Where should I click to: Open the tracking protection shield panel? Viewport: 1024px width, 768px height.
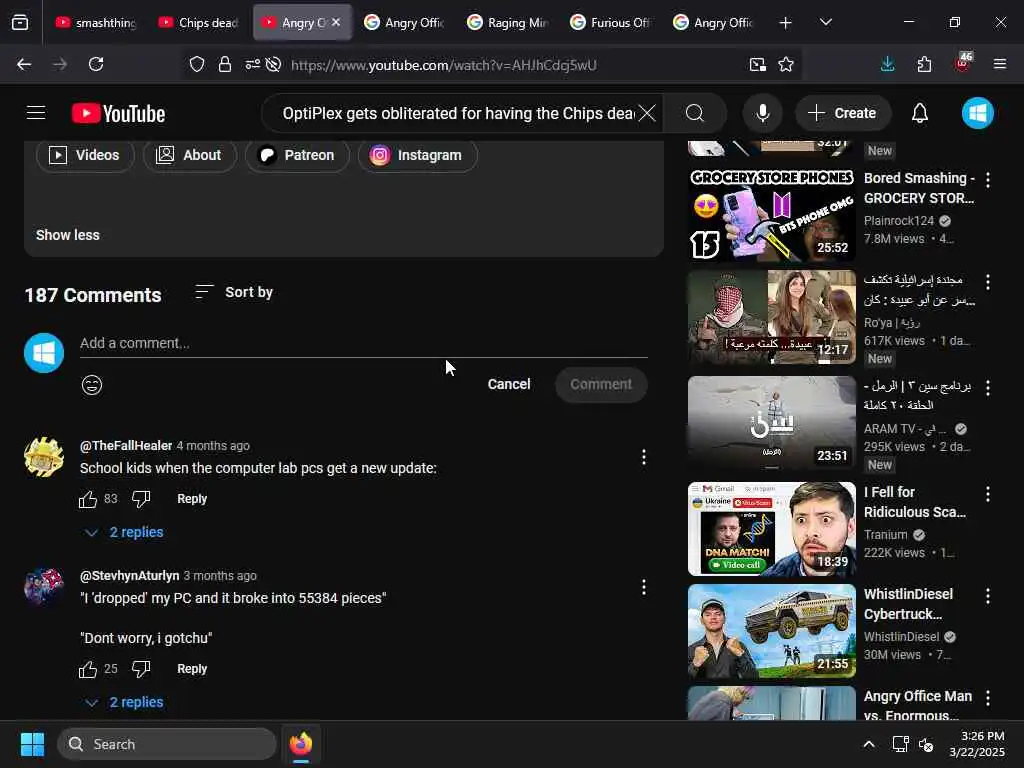[x=197, y=64]
